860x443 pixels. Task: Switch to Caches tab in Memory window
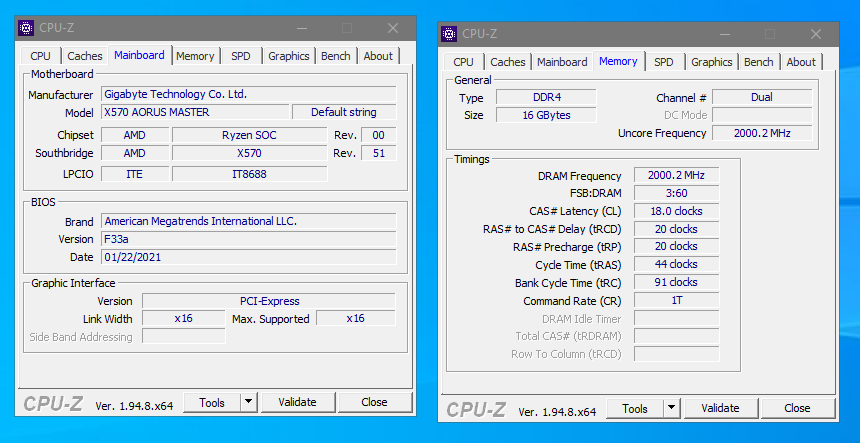pos(507,62)
